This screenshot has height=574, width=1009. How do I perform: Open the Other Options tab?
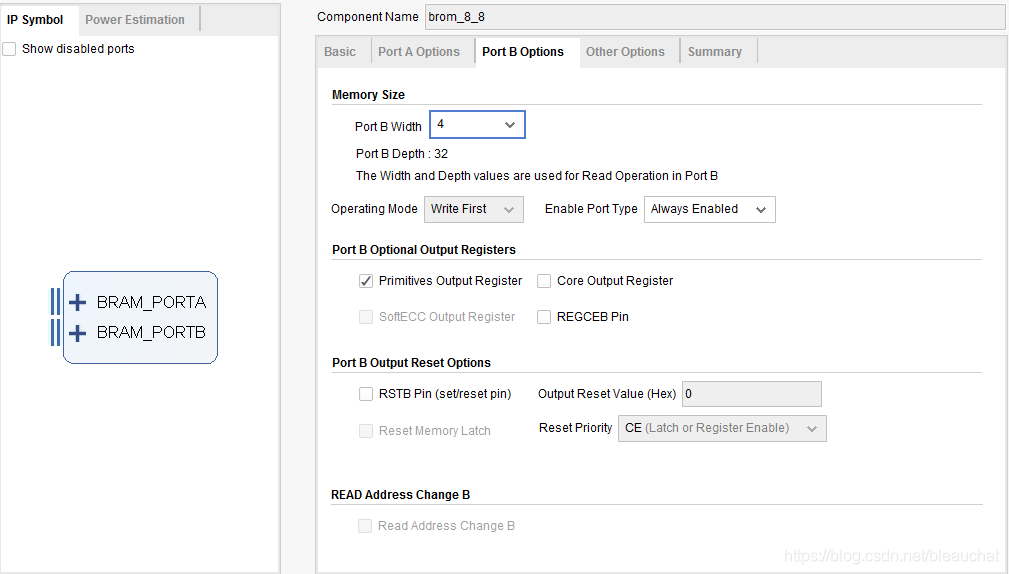[625, 52]
